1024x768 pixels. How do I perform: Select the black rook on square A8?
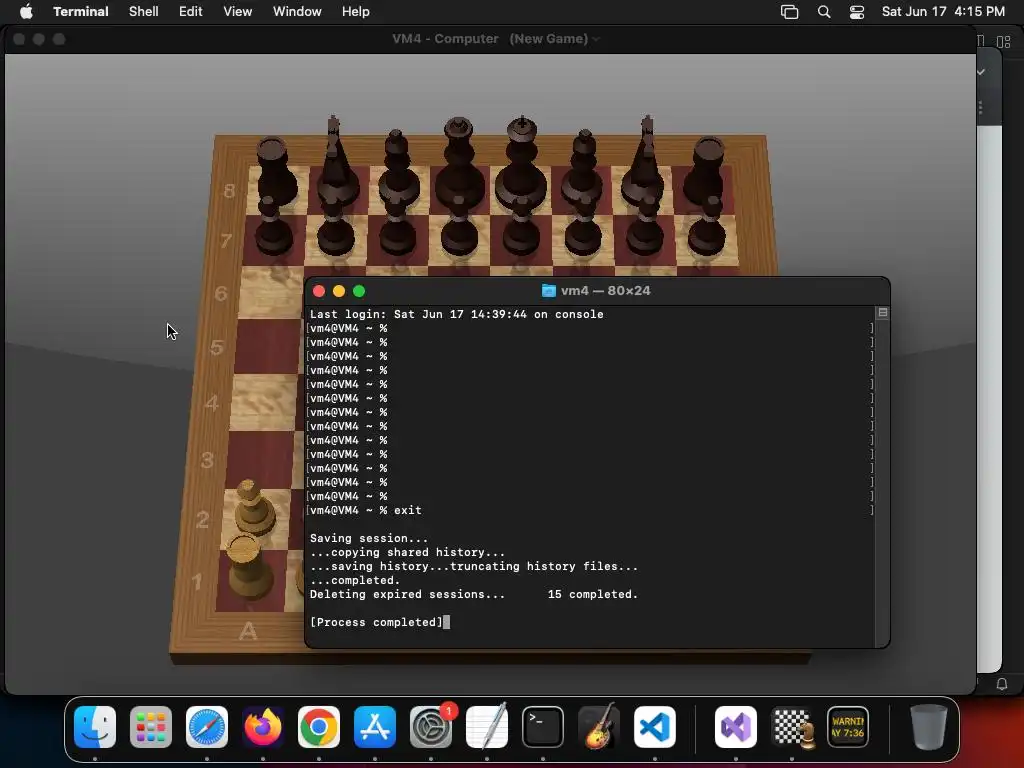coord(275,171)
